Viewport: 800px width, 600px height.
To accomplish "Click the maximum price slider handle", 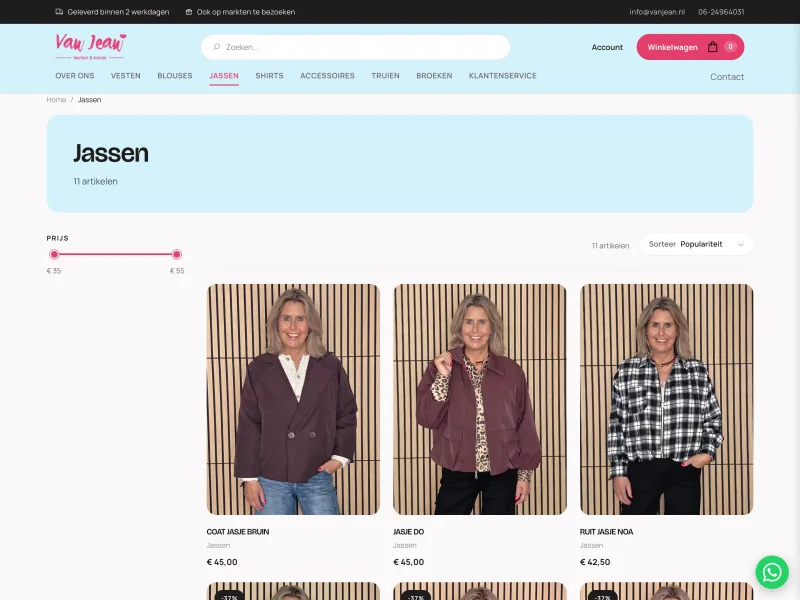I will pos(177,254).
